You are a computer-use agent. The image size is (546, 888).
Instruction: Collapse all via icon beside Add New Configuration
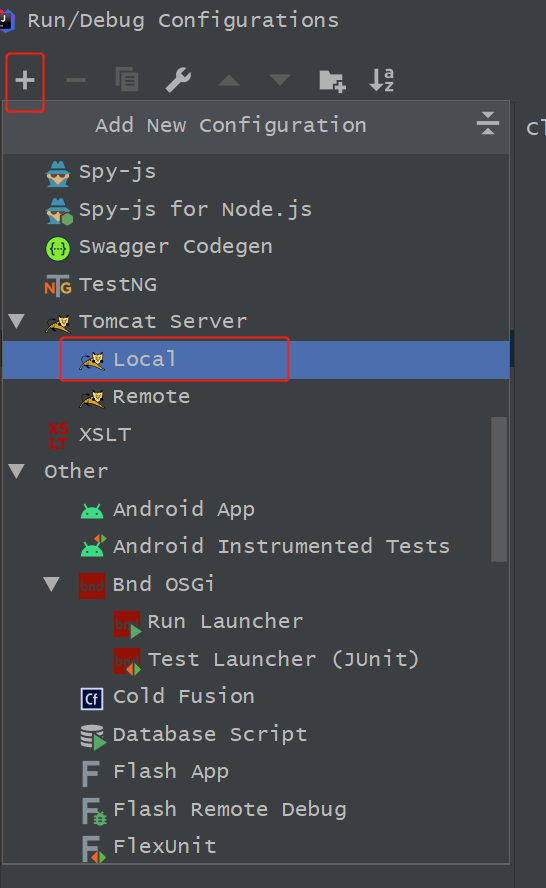coord(488,123)
